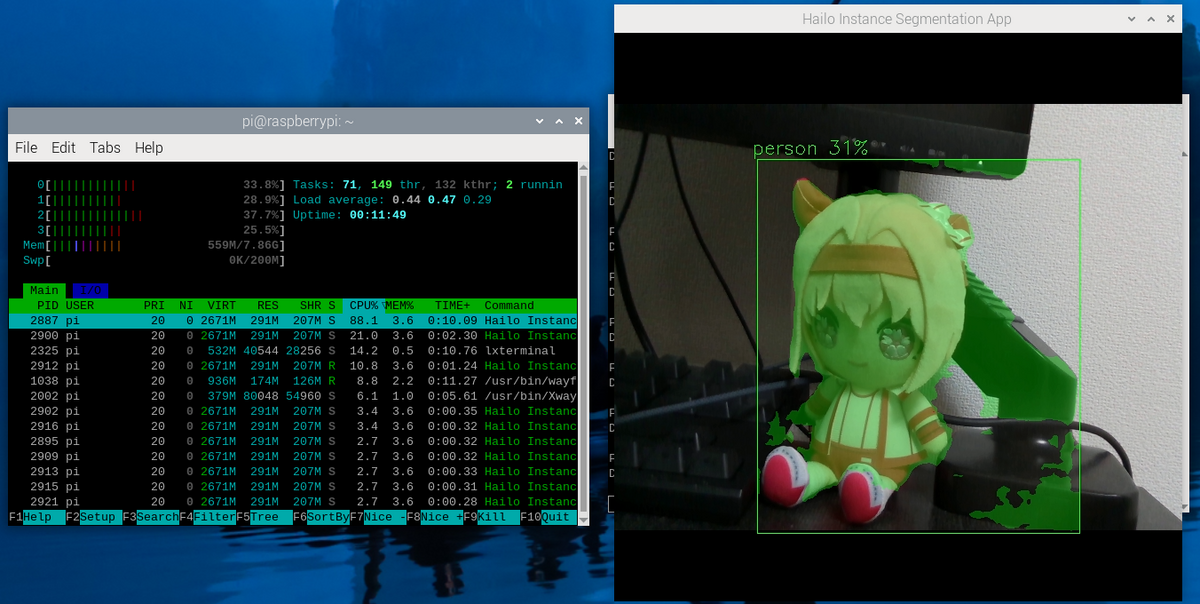Viewport: 1200px width, 604px height.
Task: Click F4 Filter in htop footer
Action: point(207,517)
